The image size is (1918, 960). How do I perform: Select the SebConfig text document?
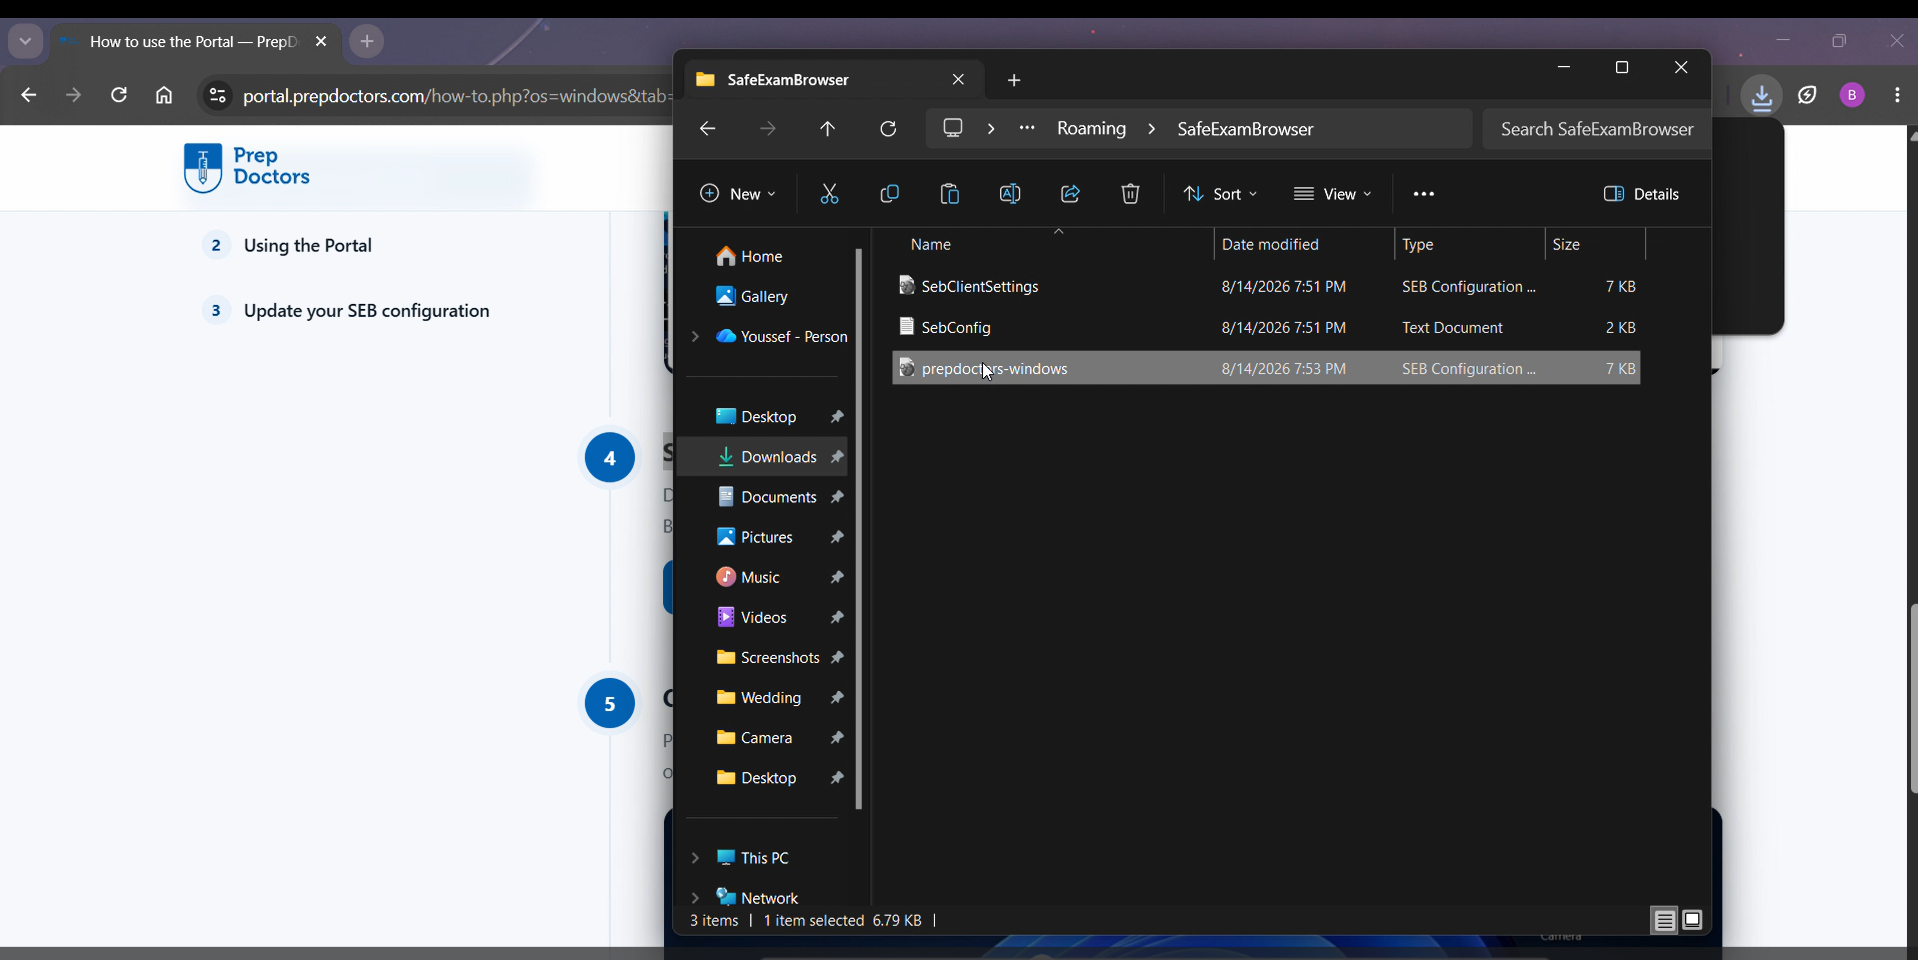point(1266,328)
